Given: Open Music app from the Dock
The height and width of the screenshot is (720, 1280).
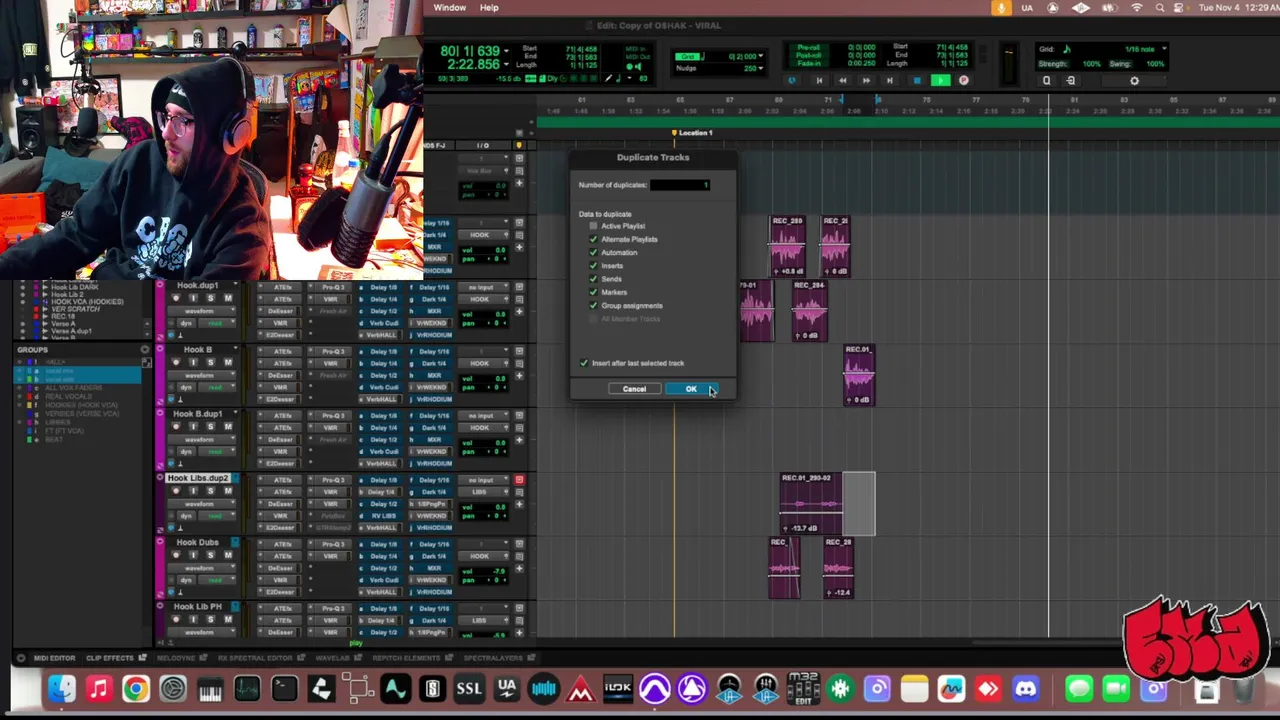Looking at the screenshot, I should click(99, 689).
